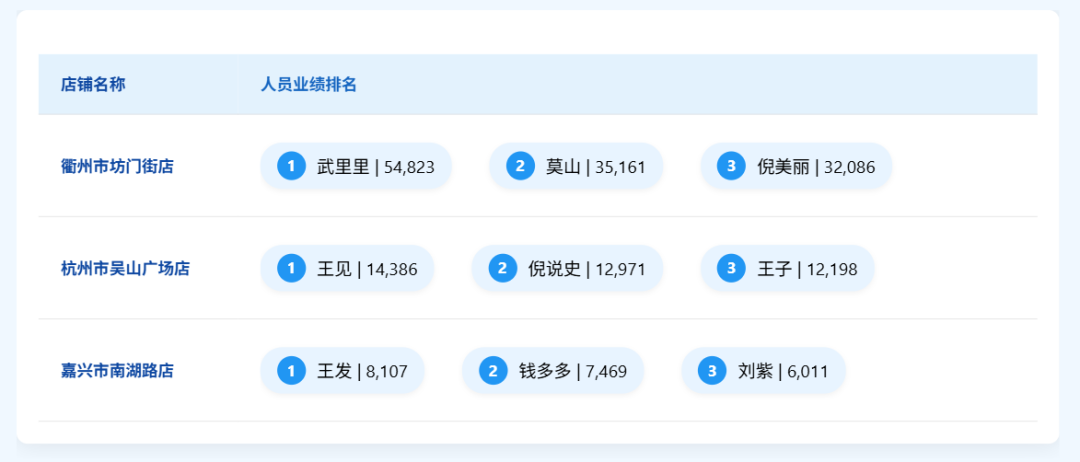Image resolution: width=1080 pixels, height=462 pixels.
Task: Open the 杭州市吴山广场店 store link
Action: (x=125, y=269)
